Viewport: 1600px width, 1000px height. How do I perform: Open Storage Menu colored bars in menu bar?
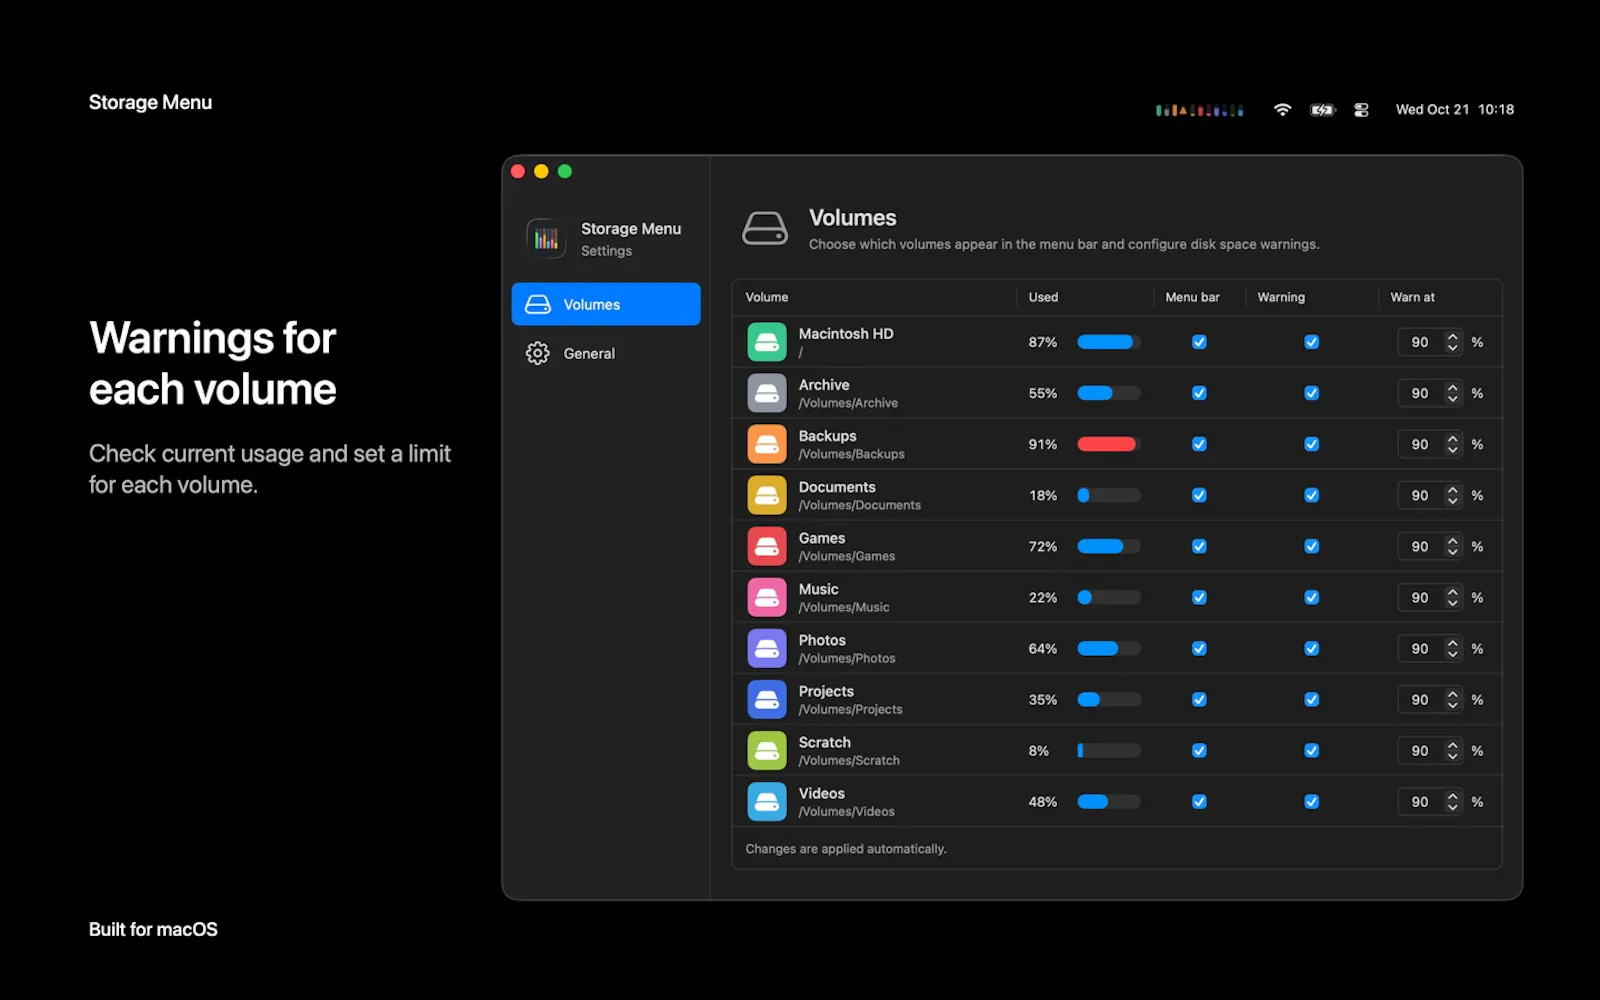[1199, 110]
